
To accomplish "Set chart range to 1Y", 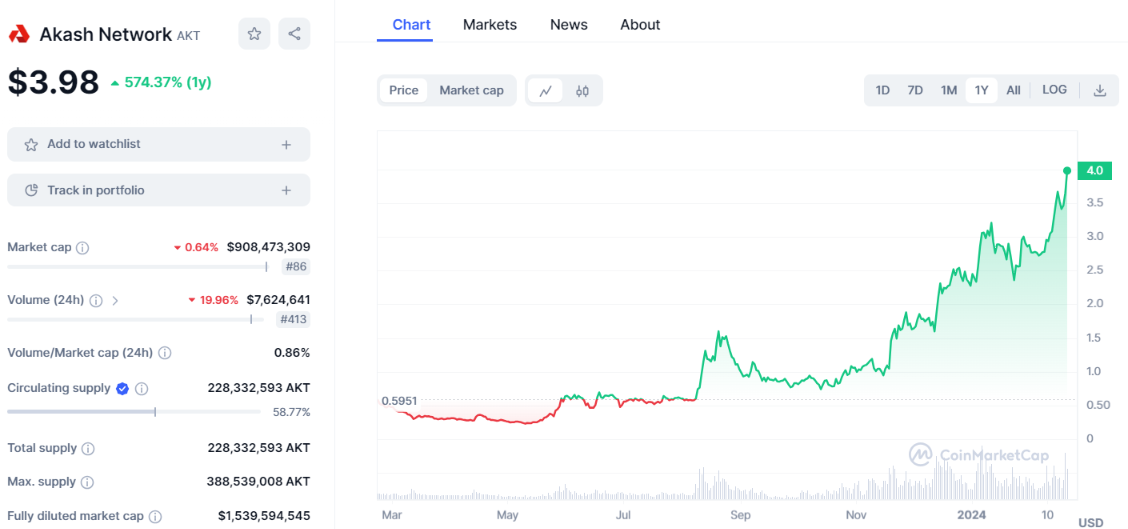I will pyautogui.click(x=981, y=91).
